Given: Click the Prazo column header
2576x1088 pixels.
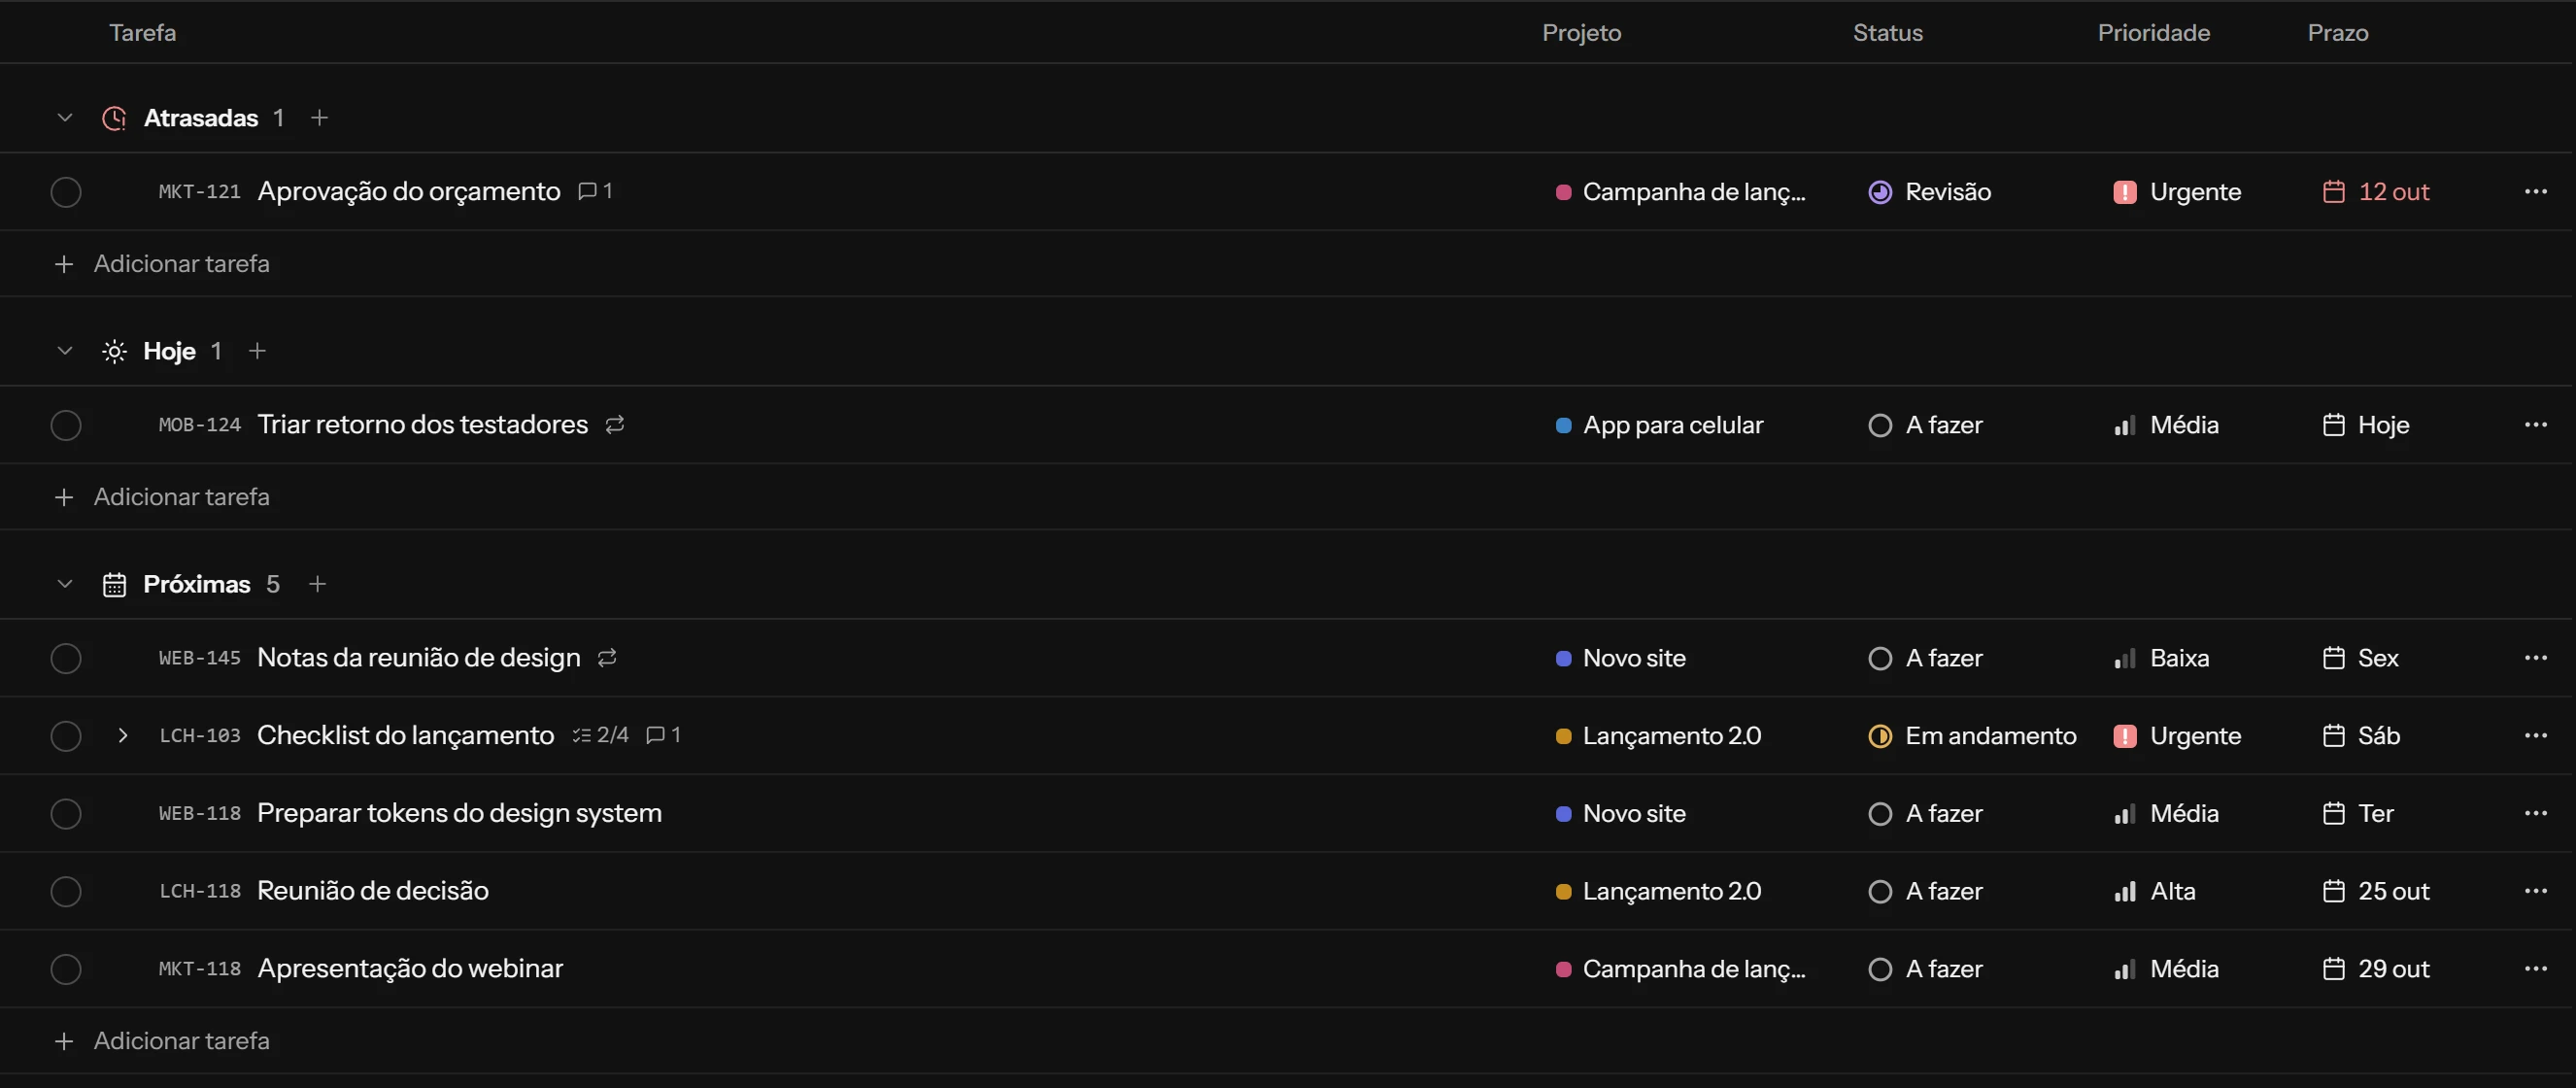Looking at the screenshot, I should (x=2337, y=32).
